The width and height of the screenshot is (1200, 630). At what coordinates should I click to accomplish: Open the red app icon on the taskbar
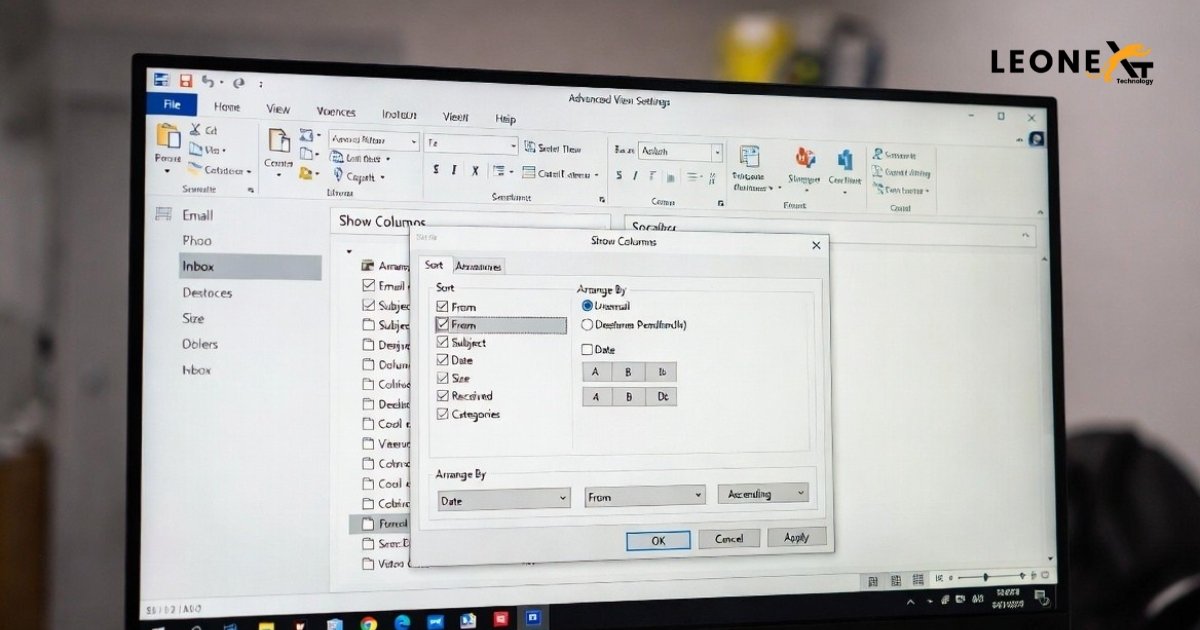[x=501, y=620]
